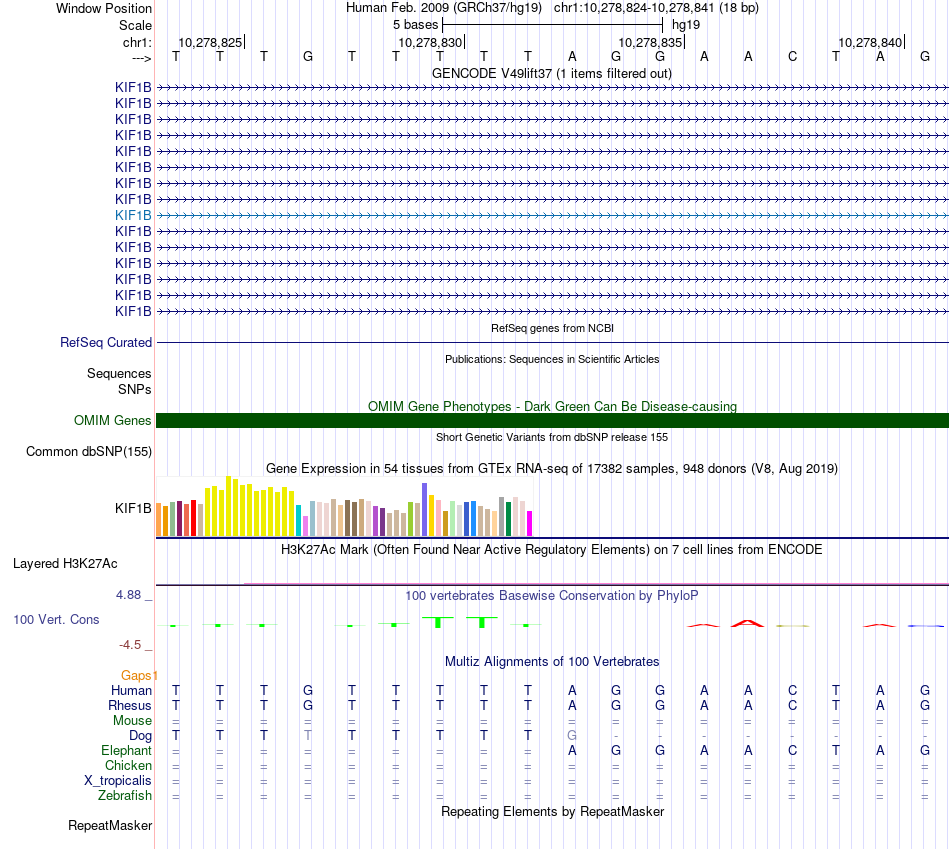Click the RepeatMasker track label
This screenshot has height=849, width=950.
click(110, 825)
